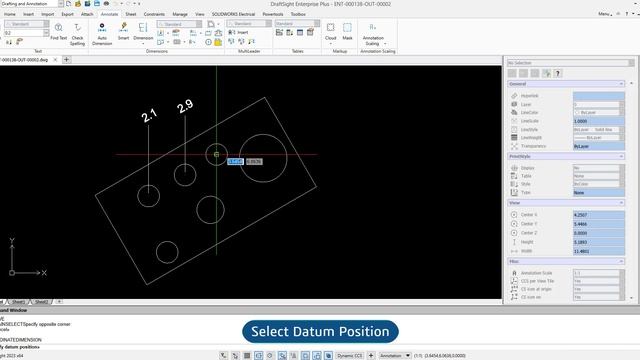Viewport: 640px width, 360px height.
Task: Collapse the View properties section
Action: (621, 203)
